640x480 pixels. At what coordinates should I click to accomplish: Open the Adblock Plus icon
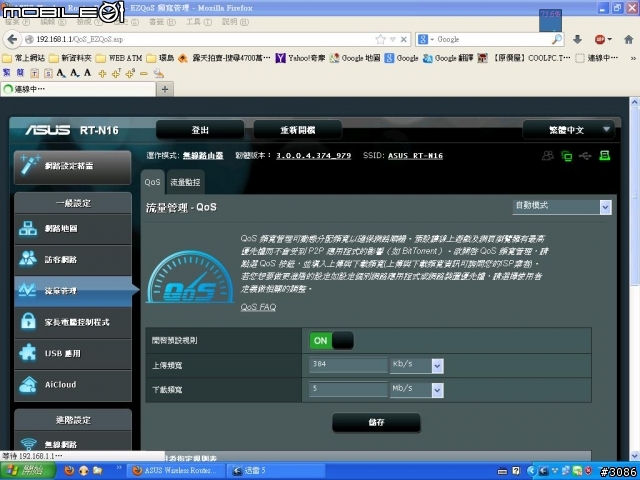600,39
